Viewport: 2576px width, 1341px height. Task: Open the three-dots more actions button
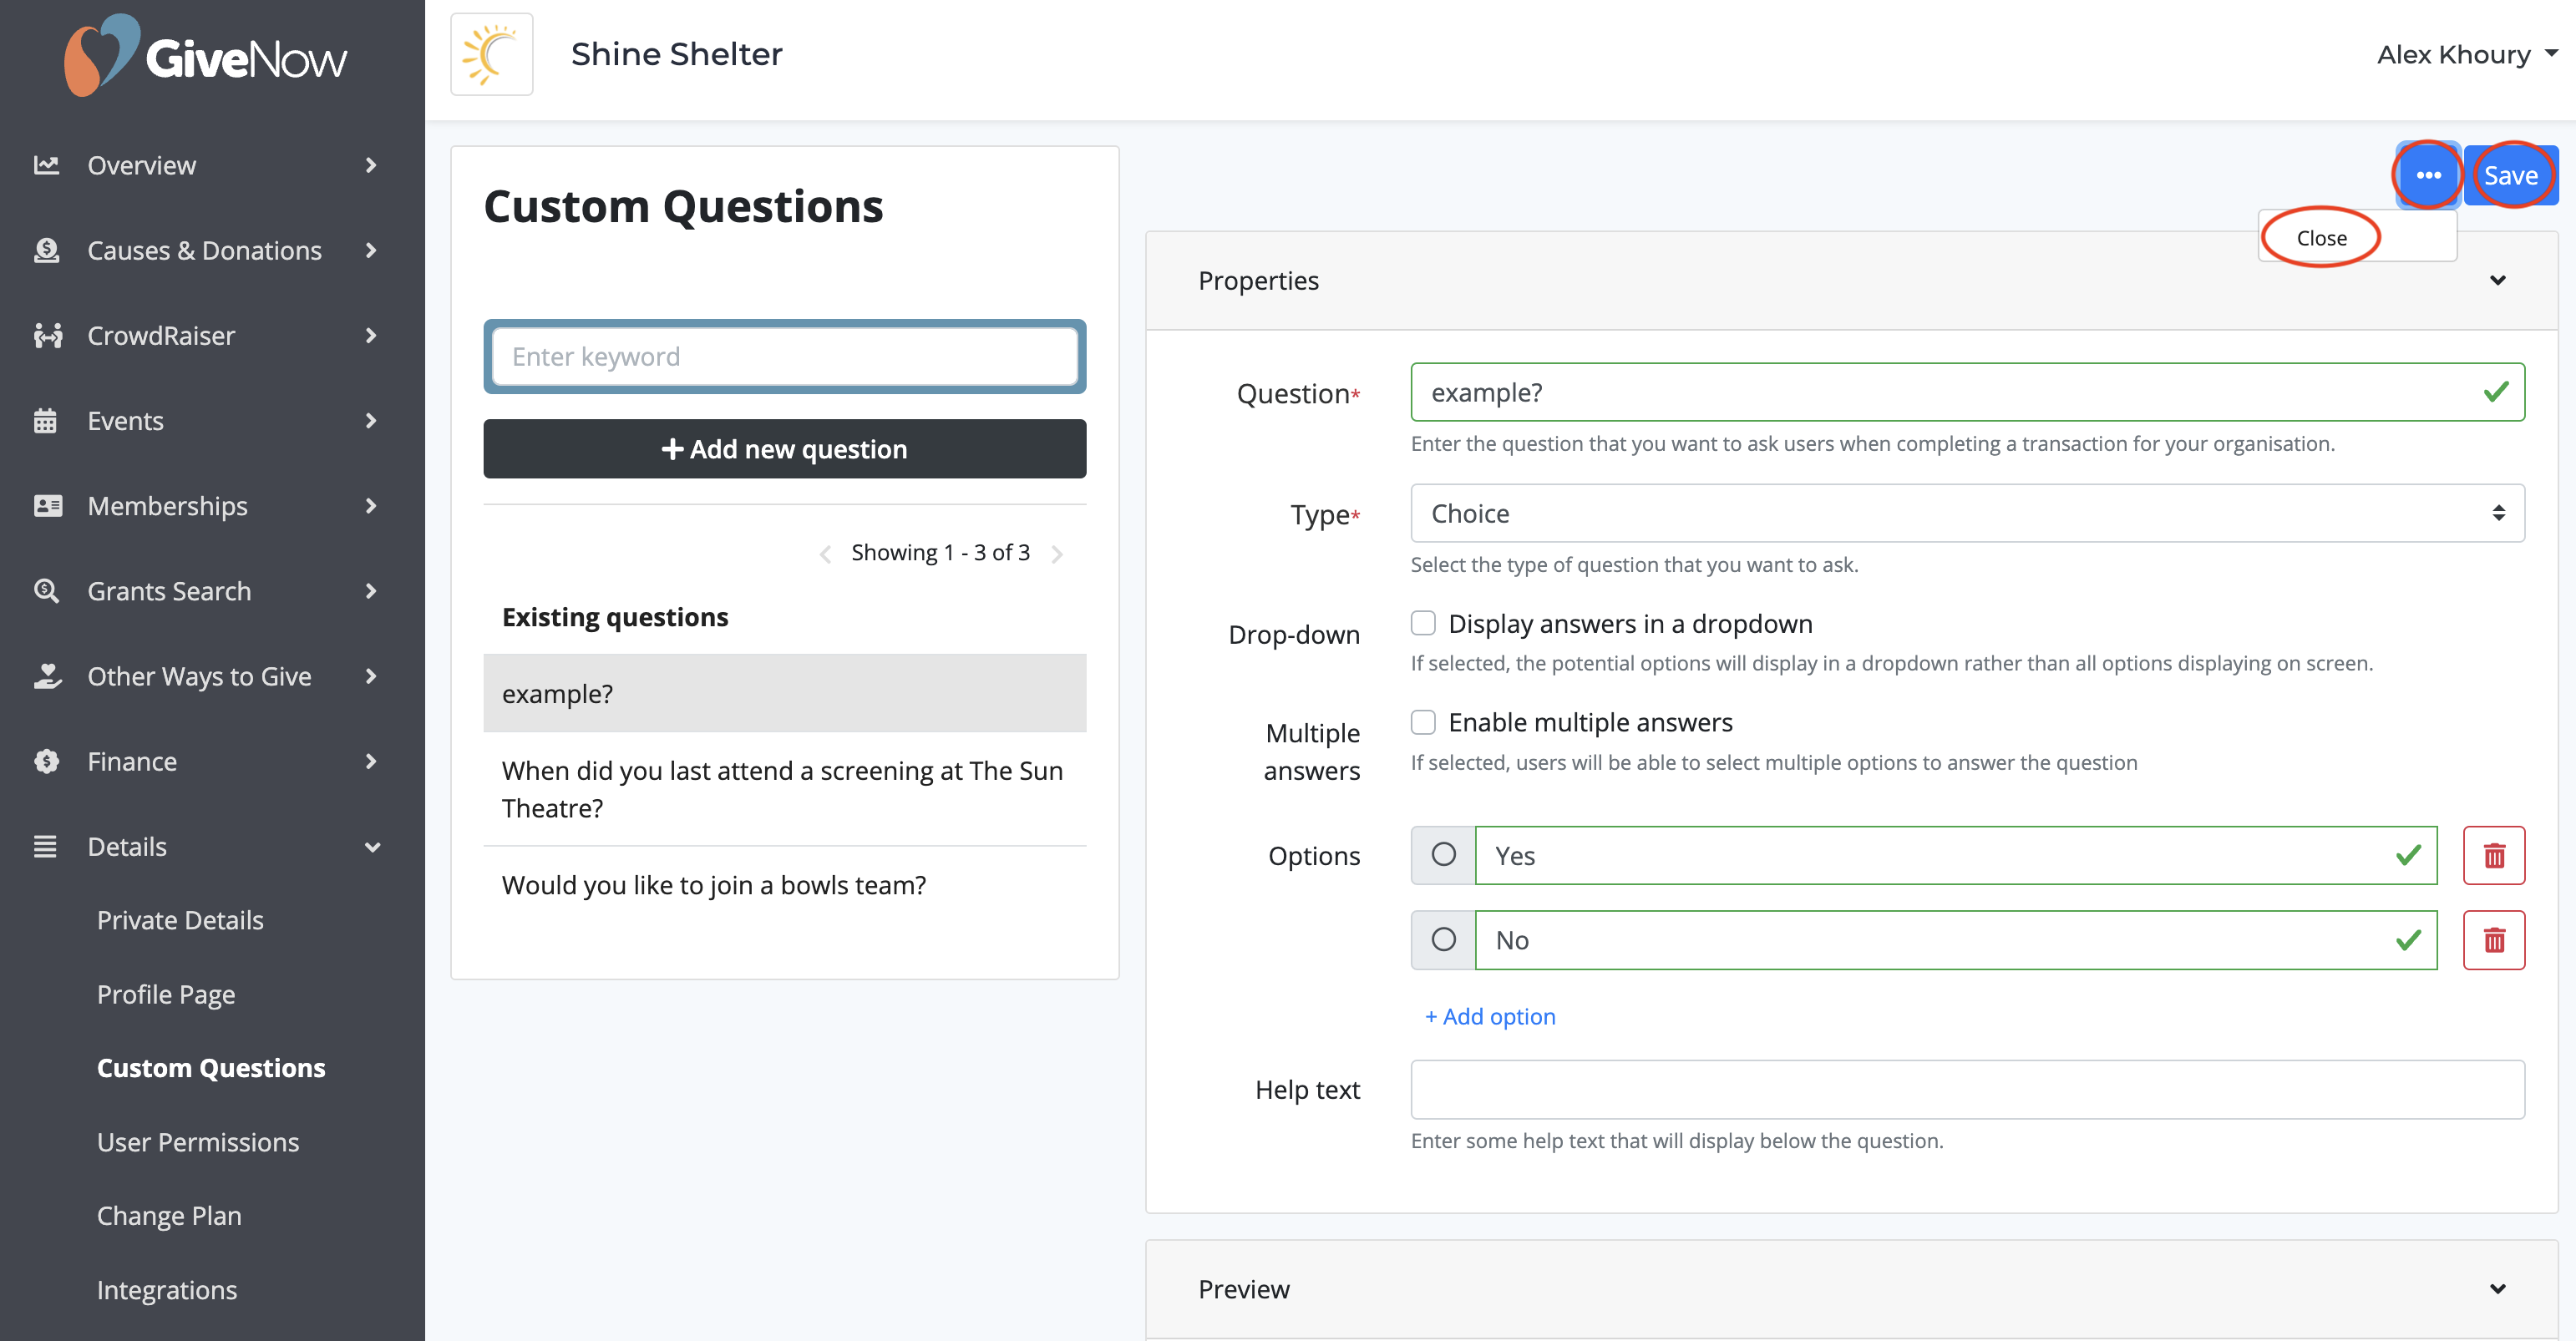pos(2428,175)
